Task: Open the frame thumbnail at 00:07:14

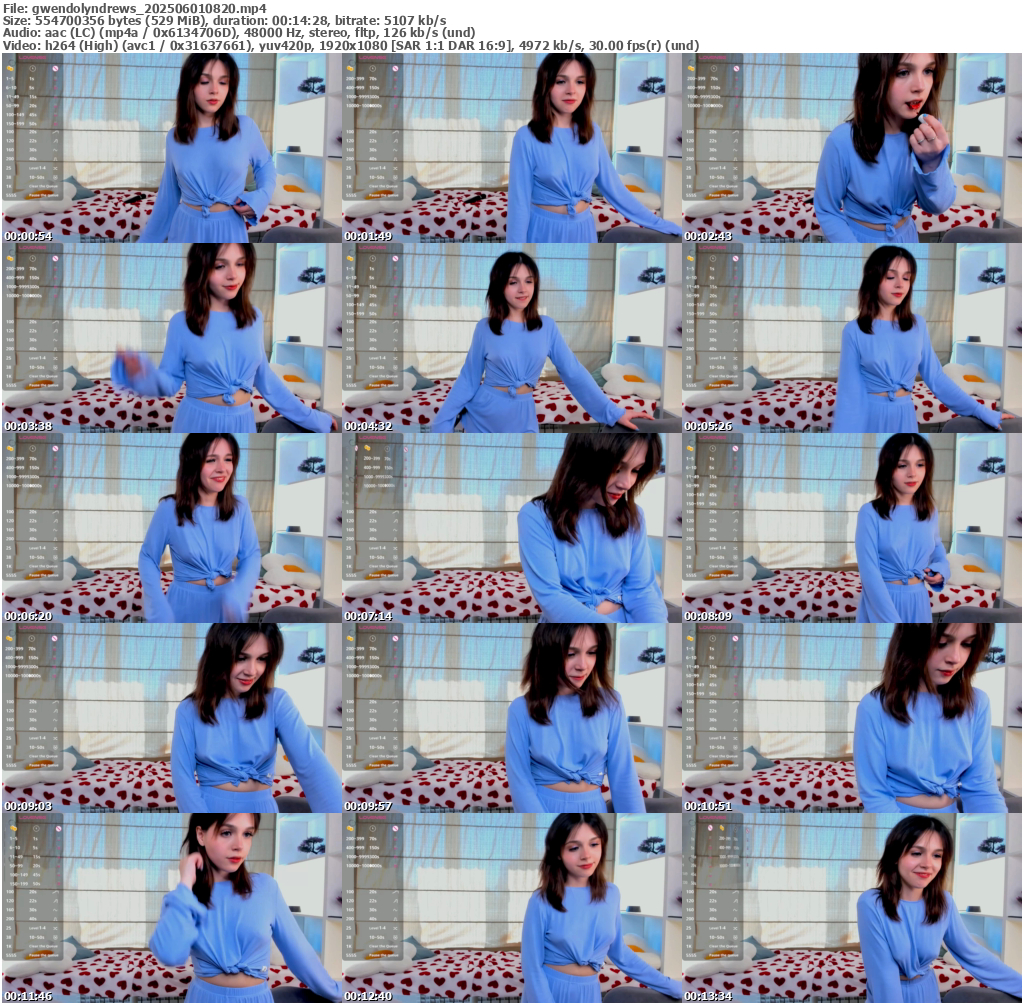Action: 511,528
